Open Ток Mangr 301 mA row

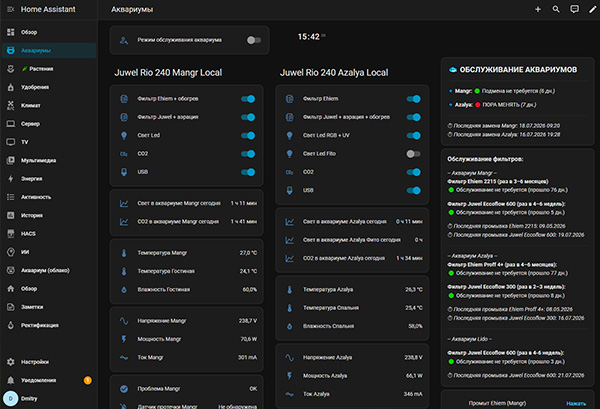tap(187, 357)
